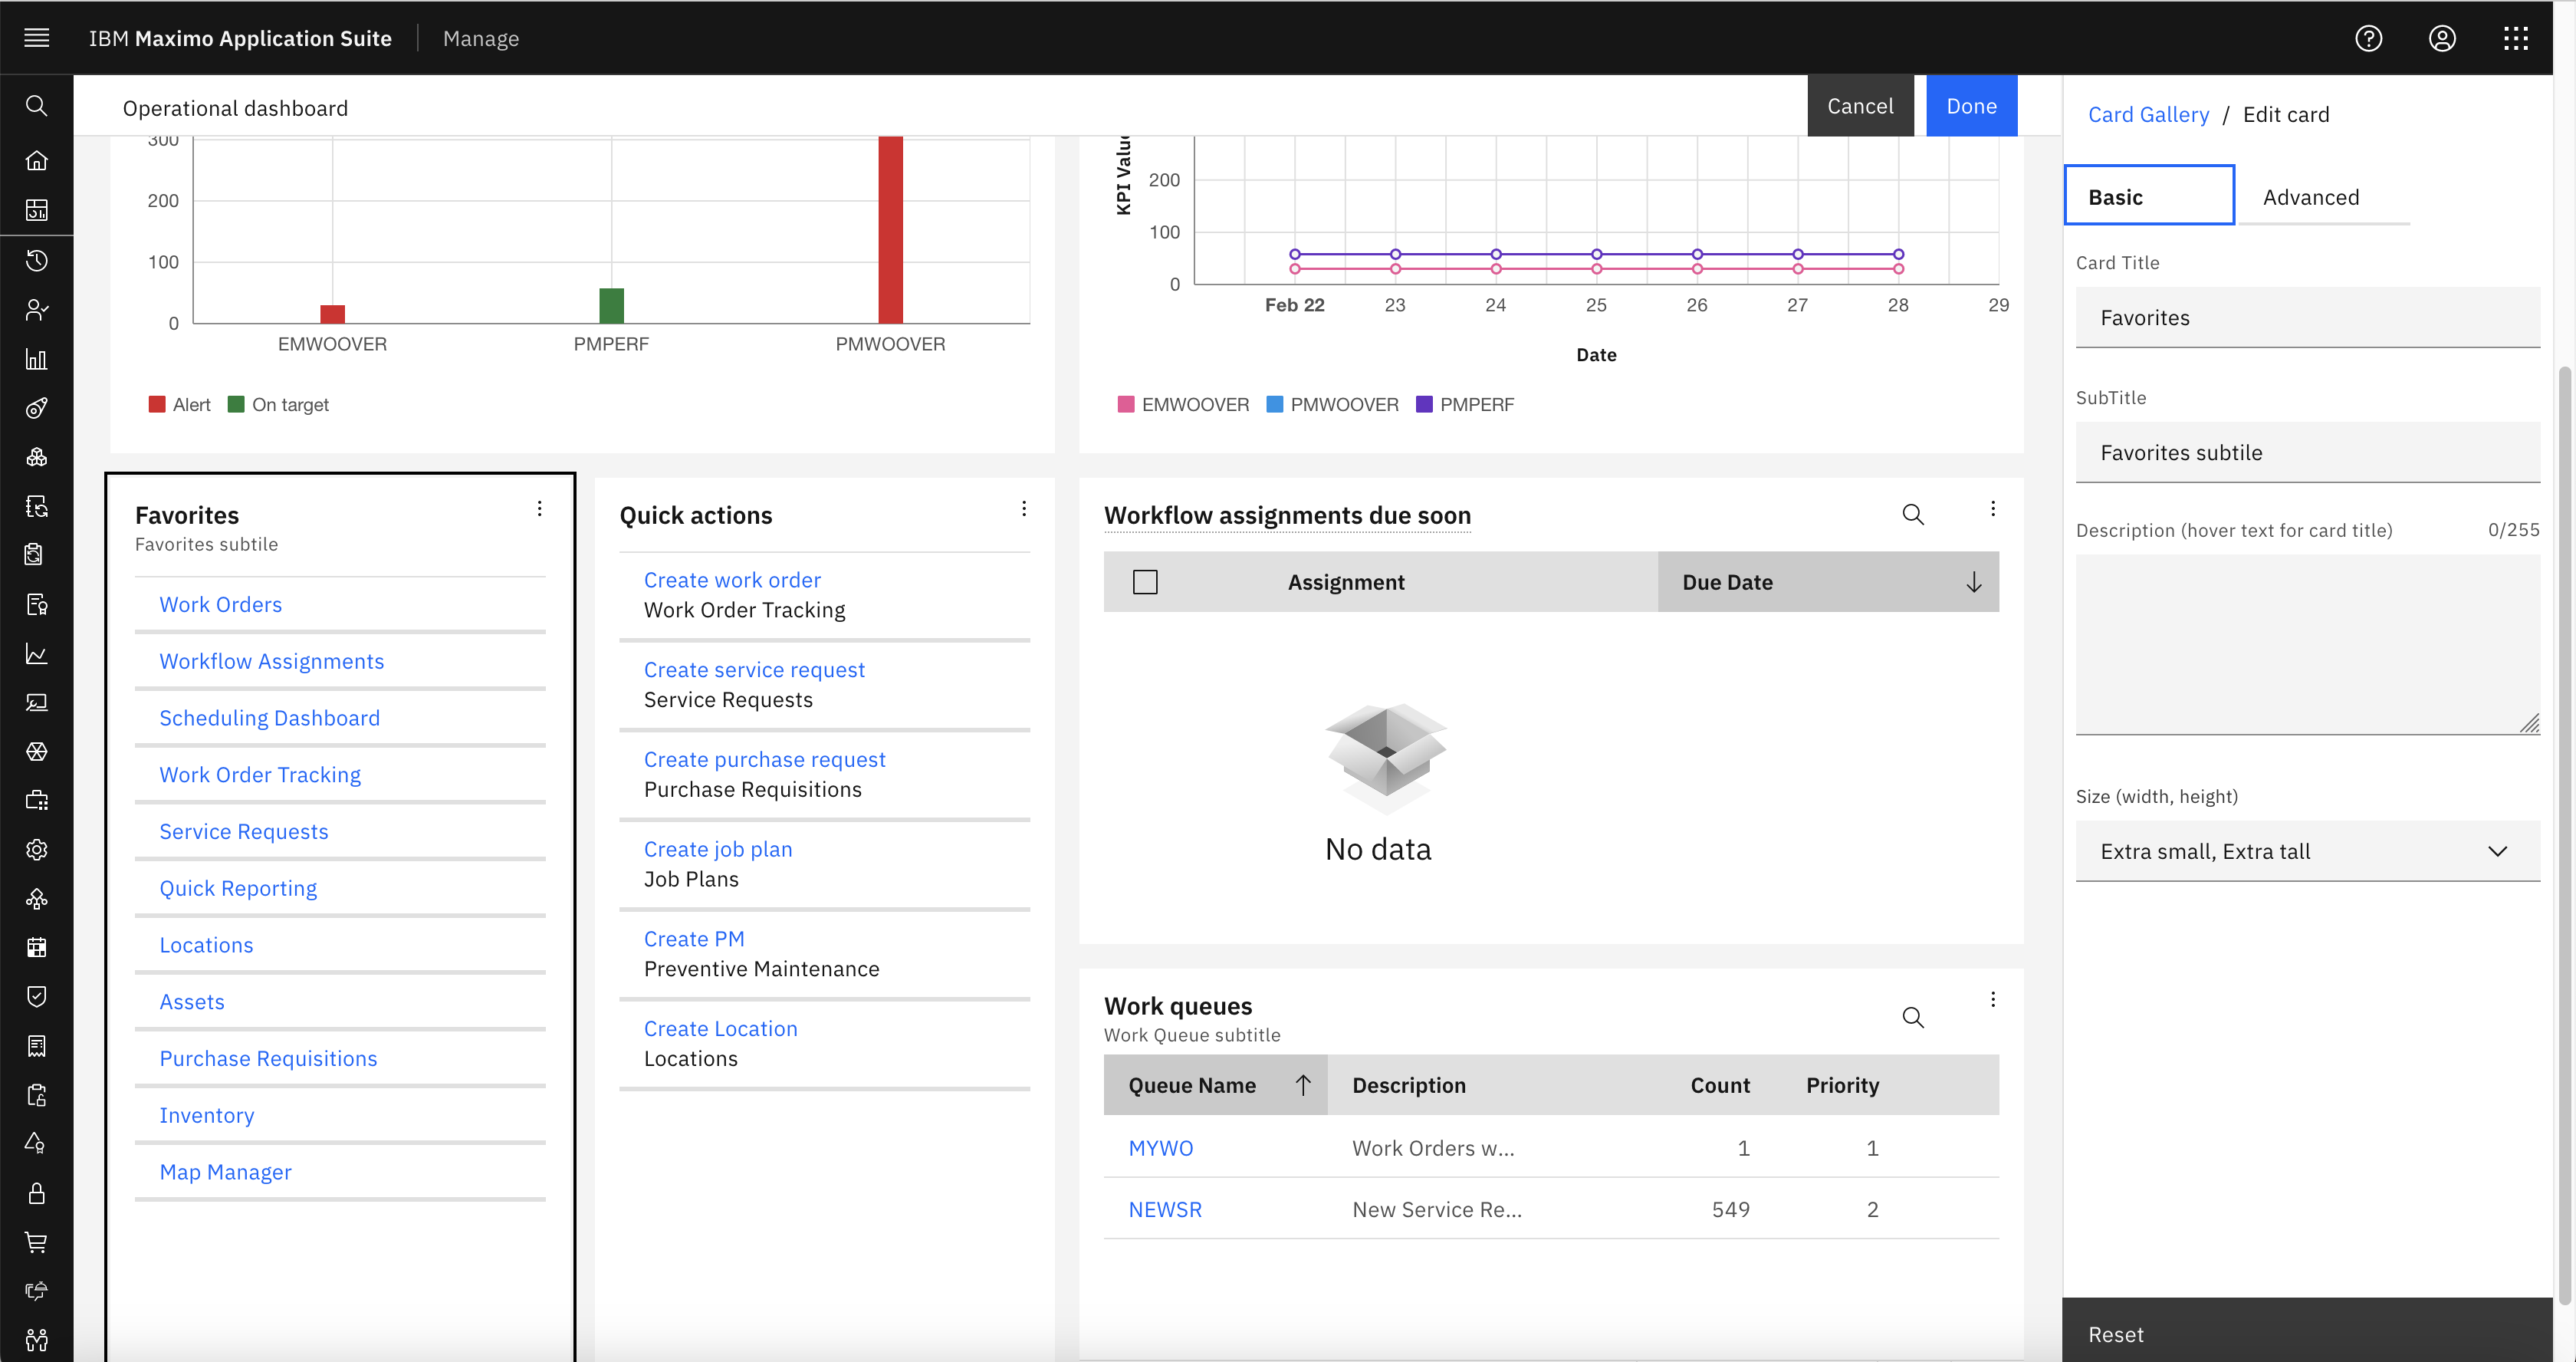Screen dimensions: 2576x1362
Task: Toggle PMPERF series in line chart legend
Action: pos(1465,405)
